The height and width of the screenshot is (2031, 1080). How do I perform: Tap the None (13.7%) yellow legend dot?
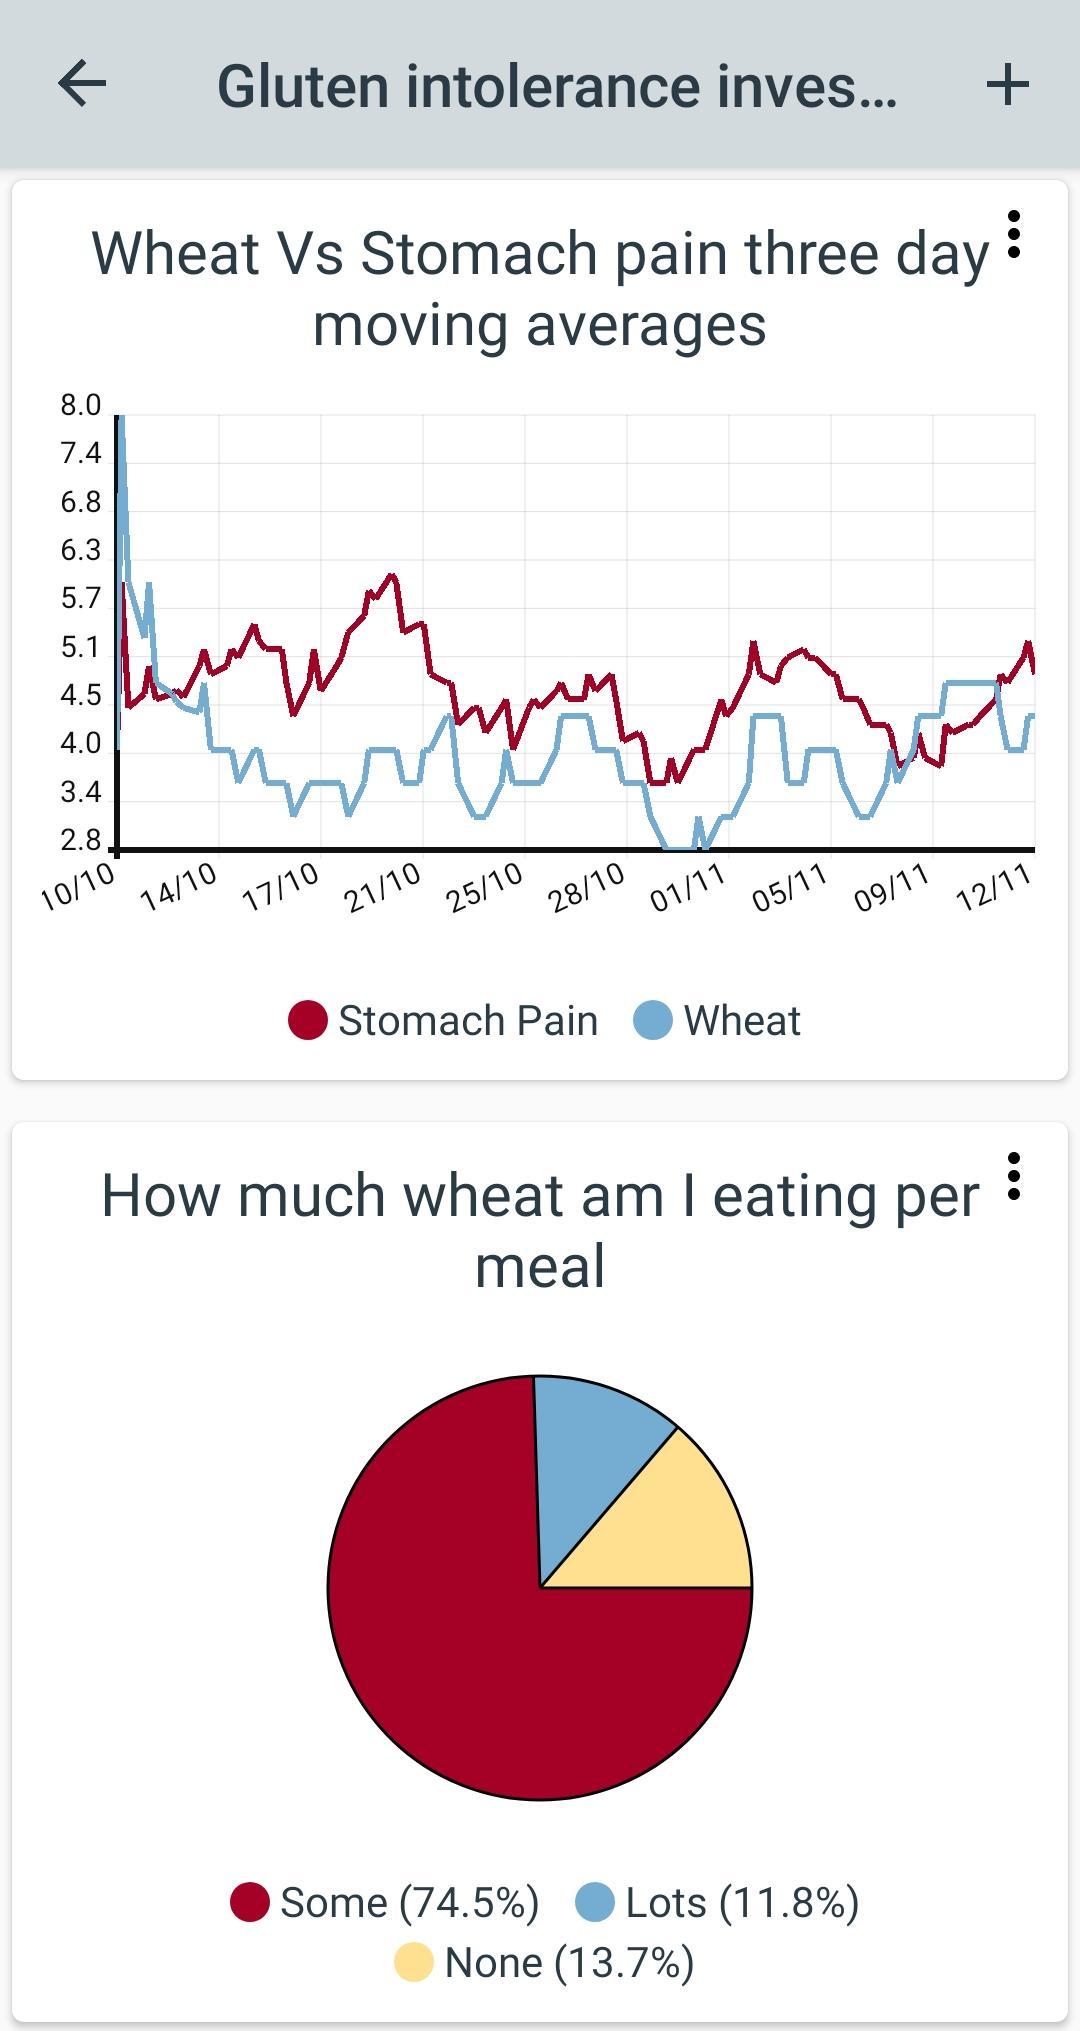click(x=414, y=1962)
